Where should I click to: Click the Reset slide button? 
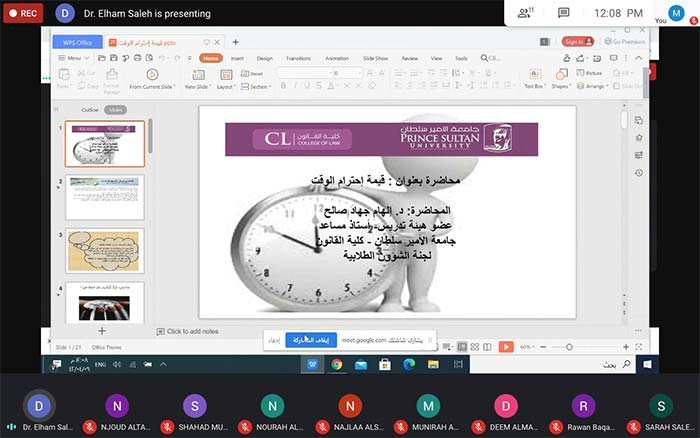pyautogui.click(x=252, y=73)
